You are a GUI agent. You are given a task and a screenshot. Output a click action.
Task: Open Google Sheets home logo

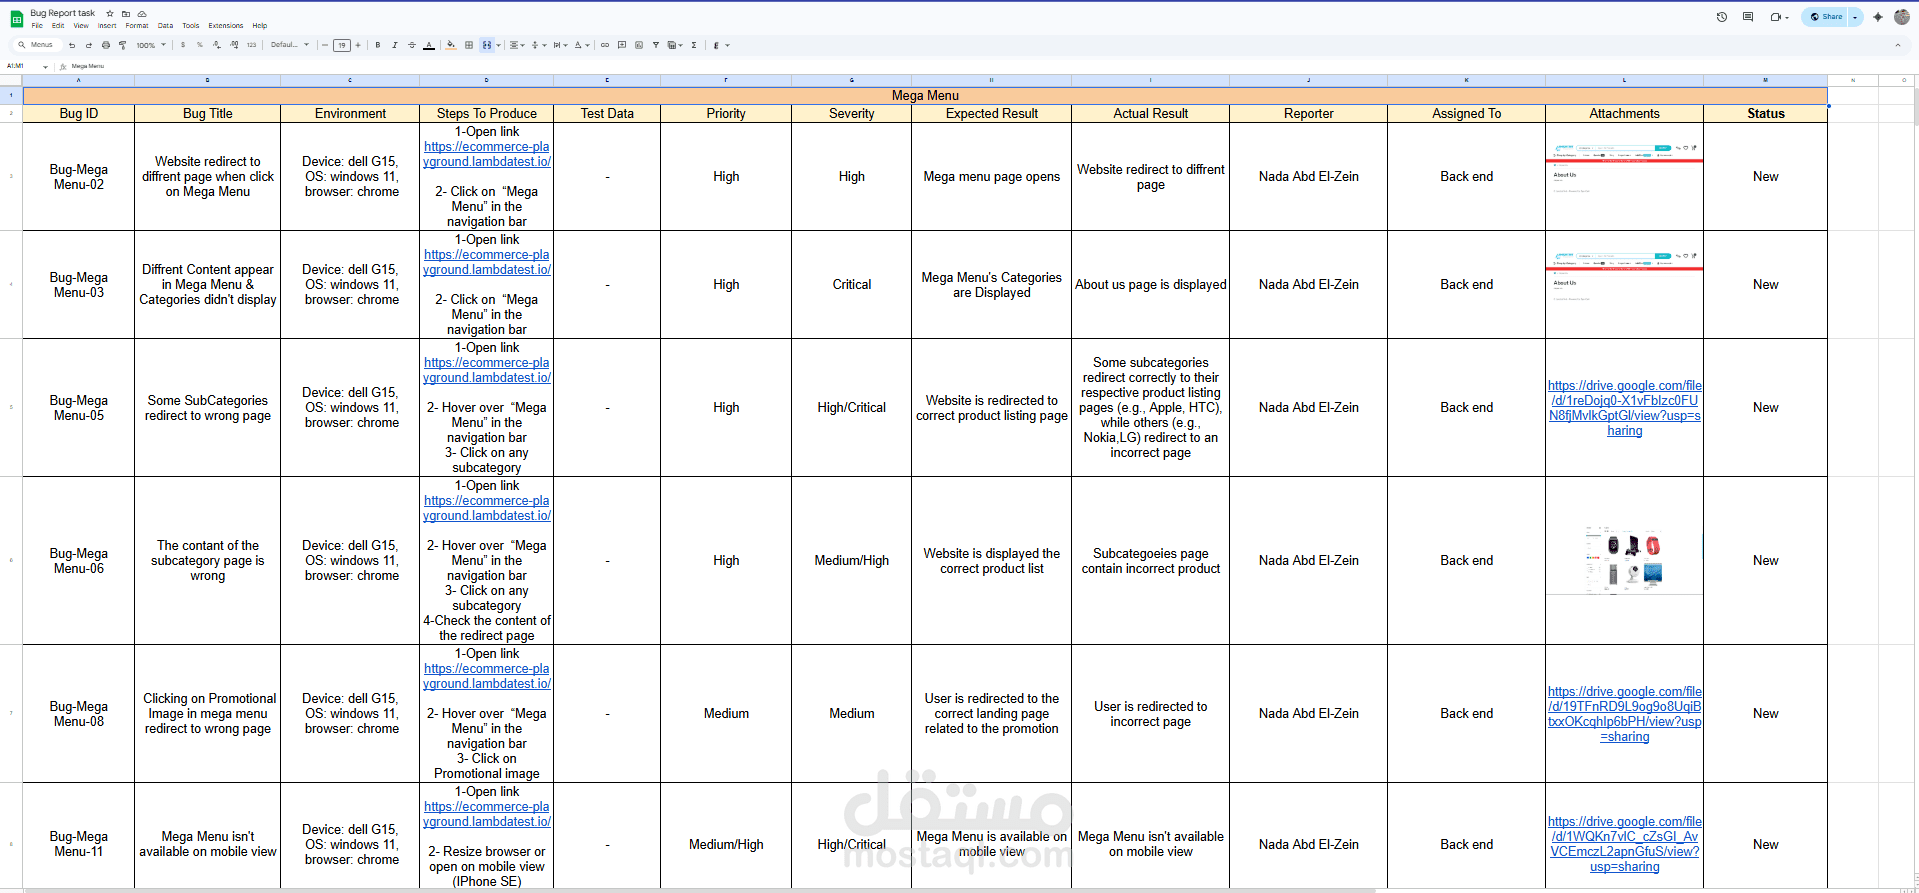pyautogui.click(x=16, y=19)
